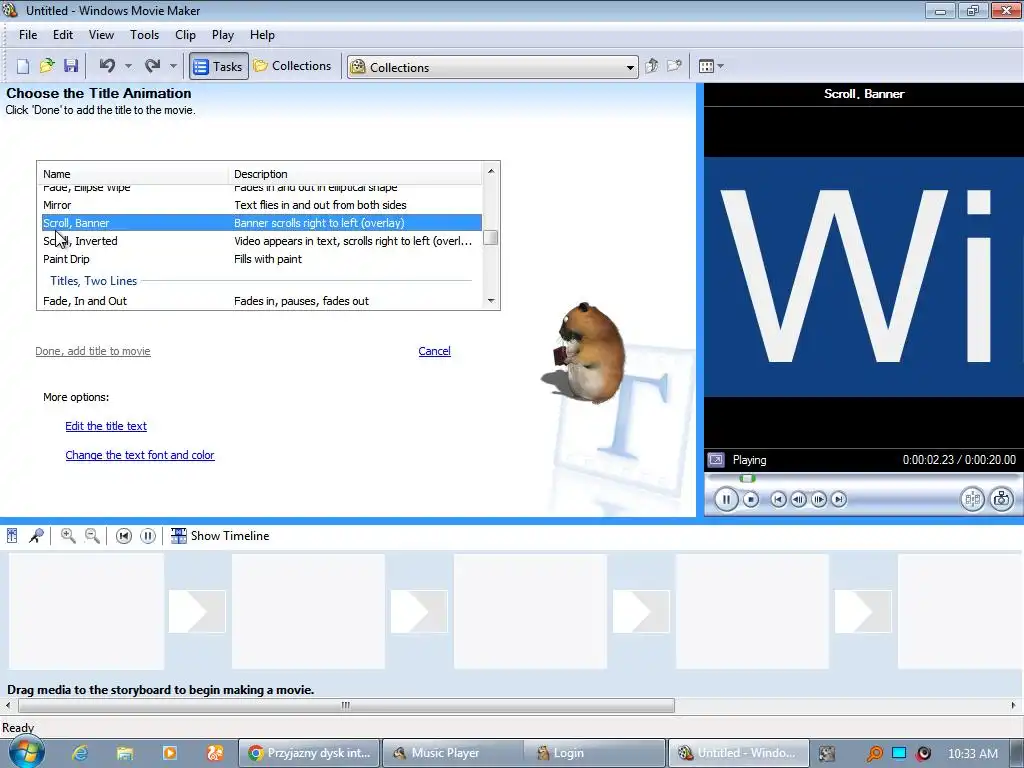This screenshot has height=768, width=1024.
Task: Open the Edit menu
Action: [63, 35]
